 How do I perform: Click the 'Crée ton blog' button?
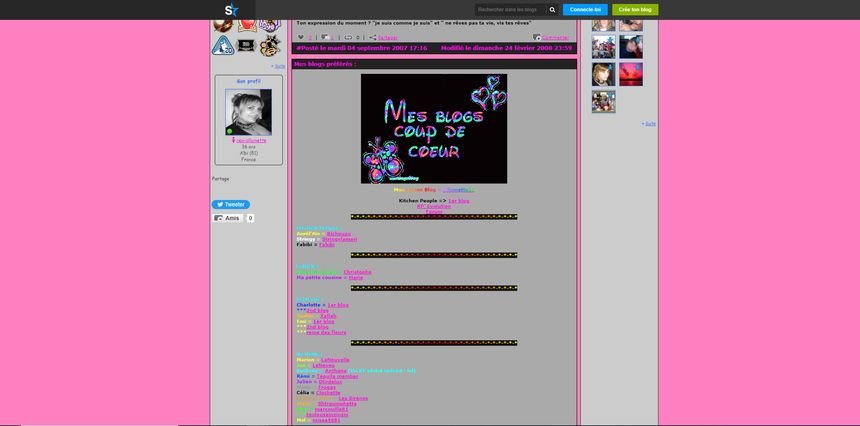pyautogui.click(x=635, y=10)
